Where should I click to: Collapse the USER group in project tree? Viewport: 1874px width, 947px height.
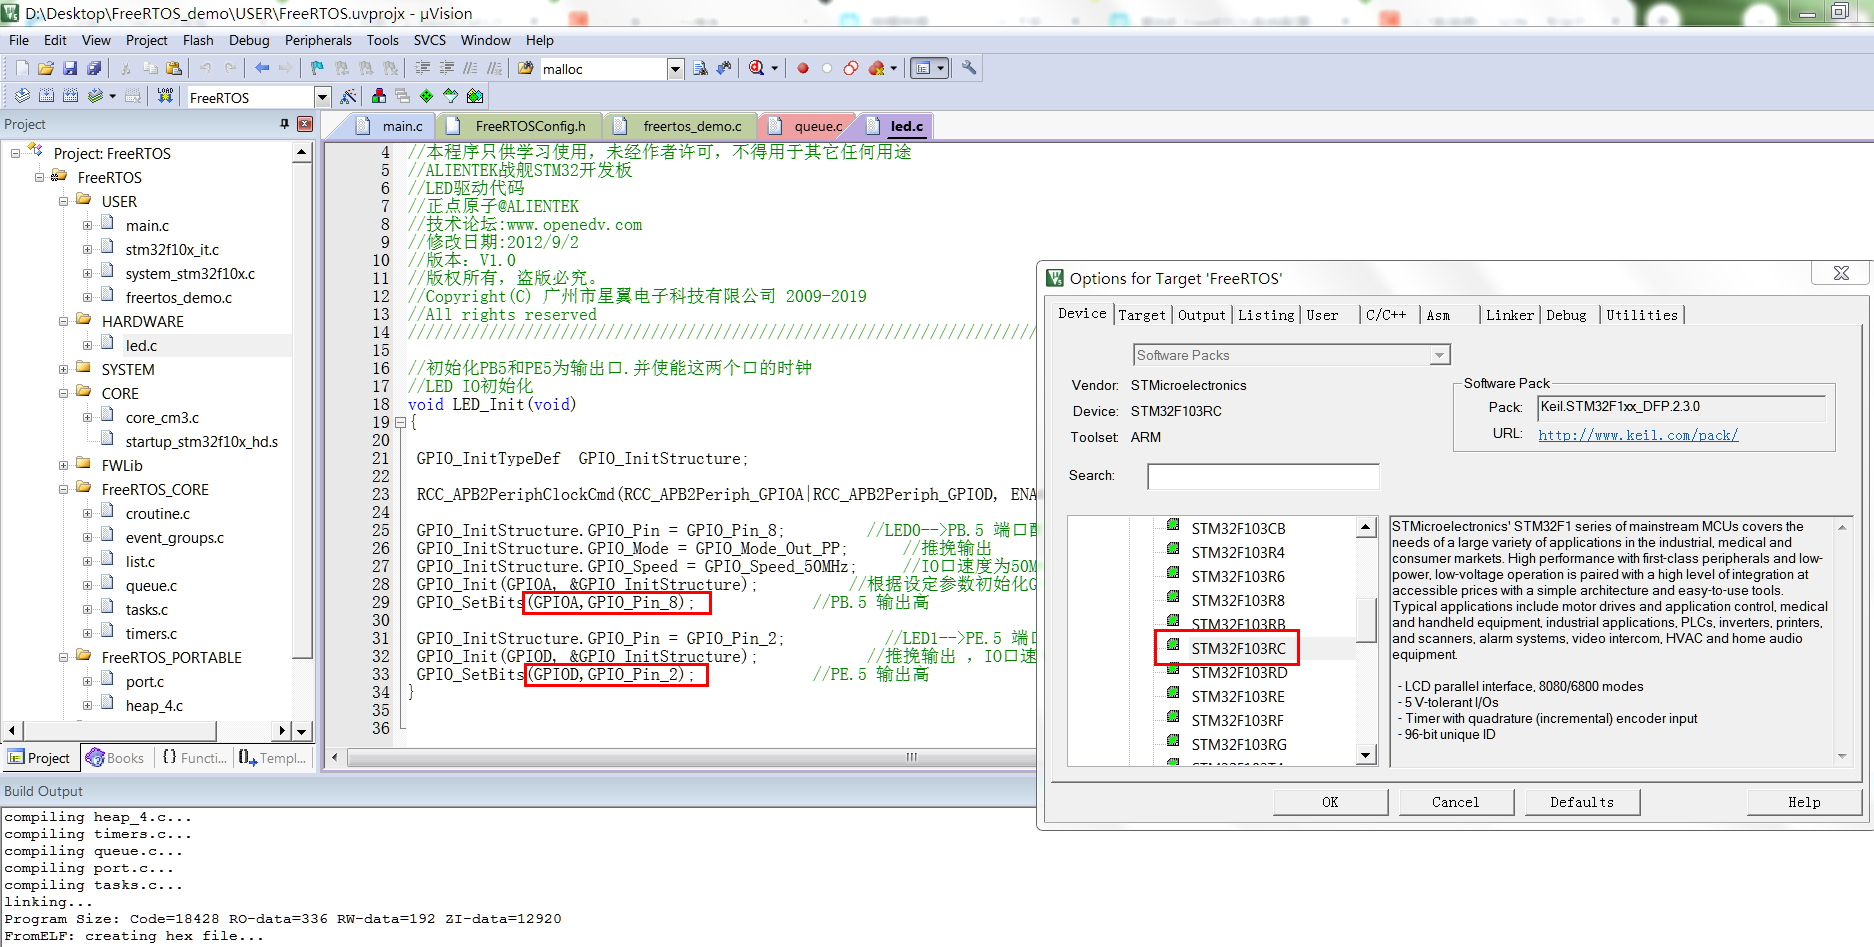[x=64, y=201]
